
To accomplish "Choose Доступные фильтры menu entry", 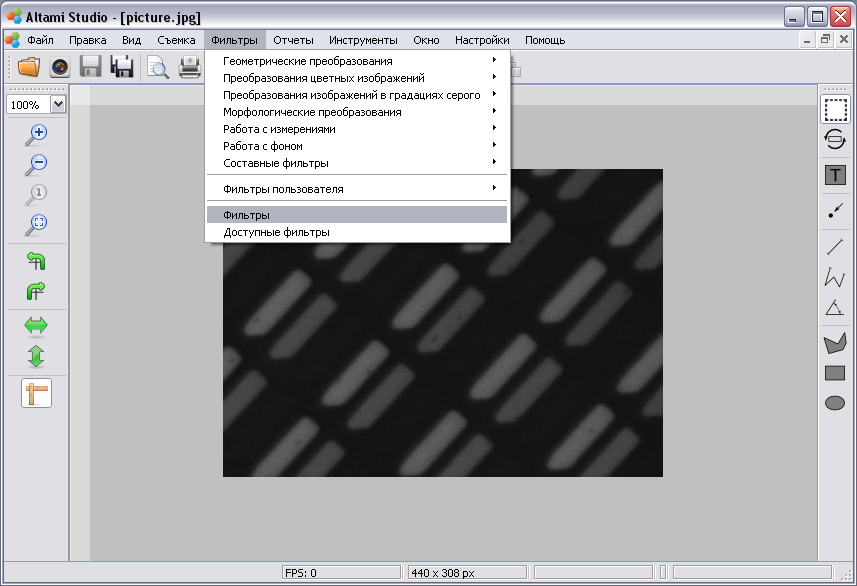I will tap(357, 232).
